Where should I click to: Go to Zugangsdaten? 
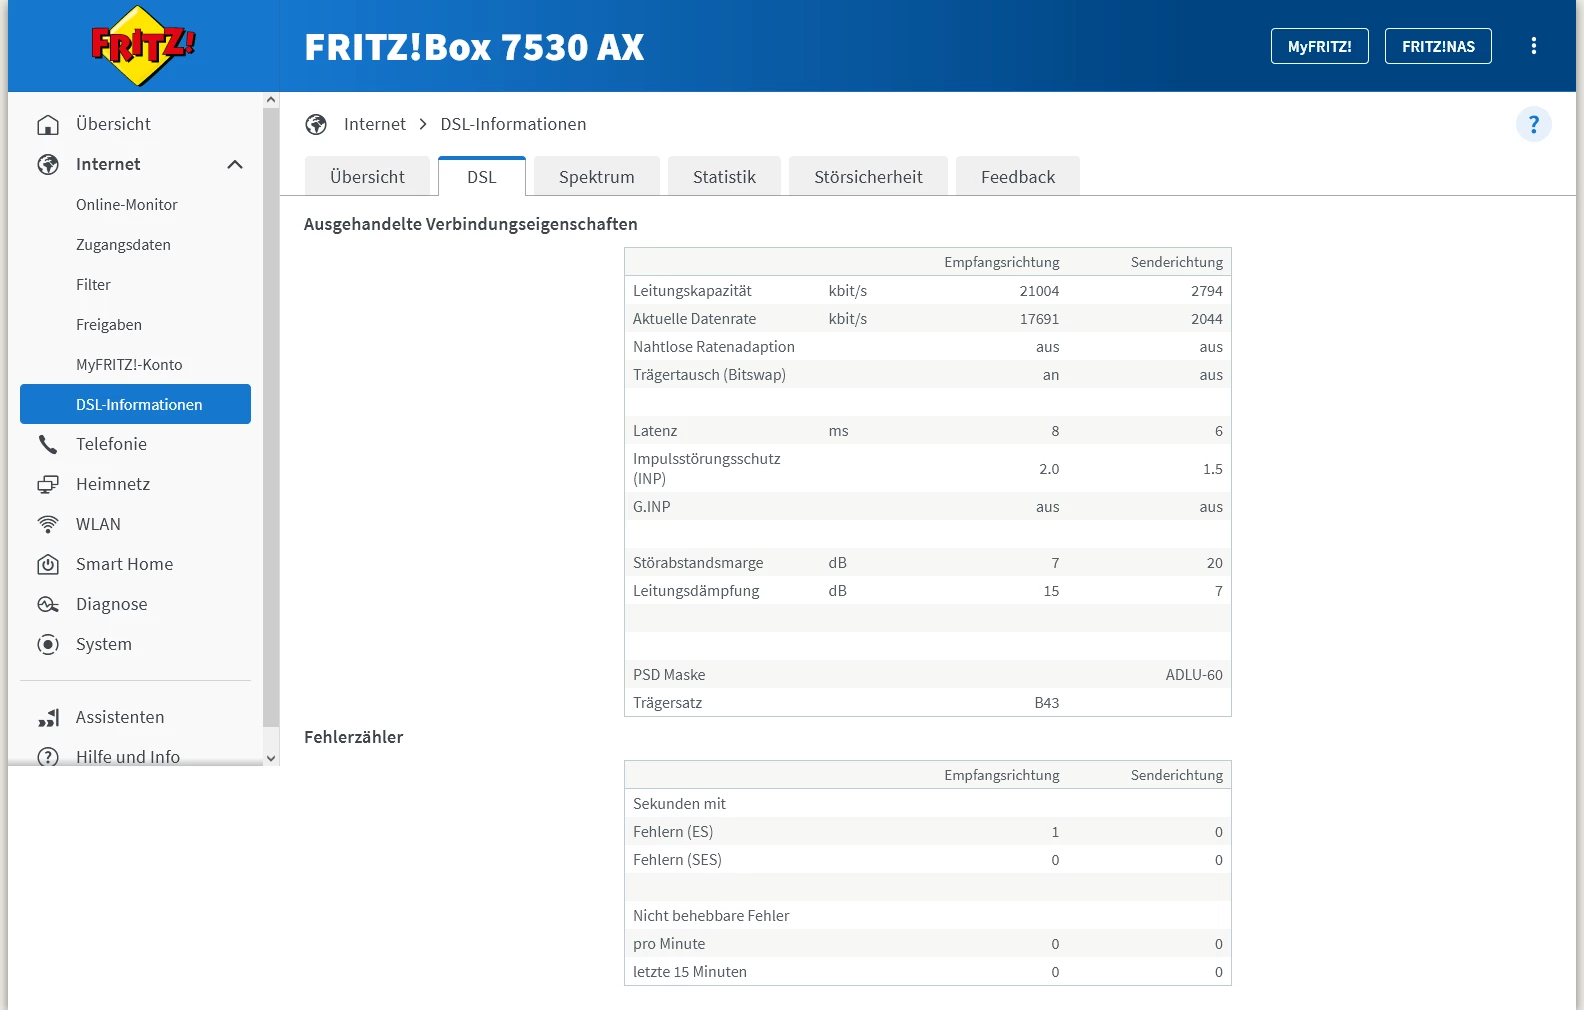point(123,244)
